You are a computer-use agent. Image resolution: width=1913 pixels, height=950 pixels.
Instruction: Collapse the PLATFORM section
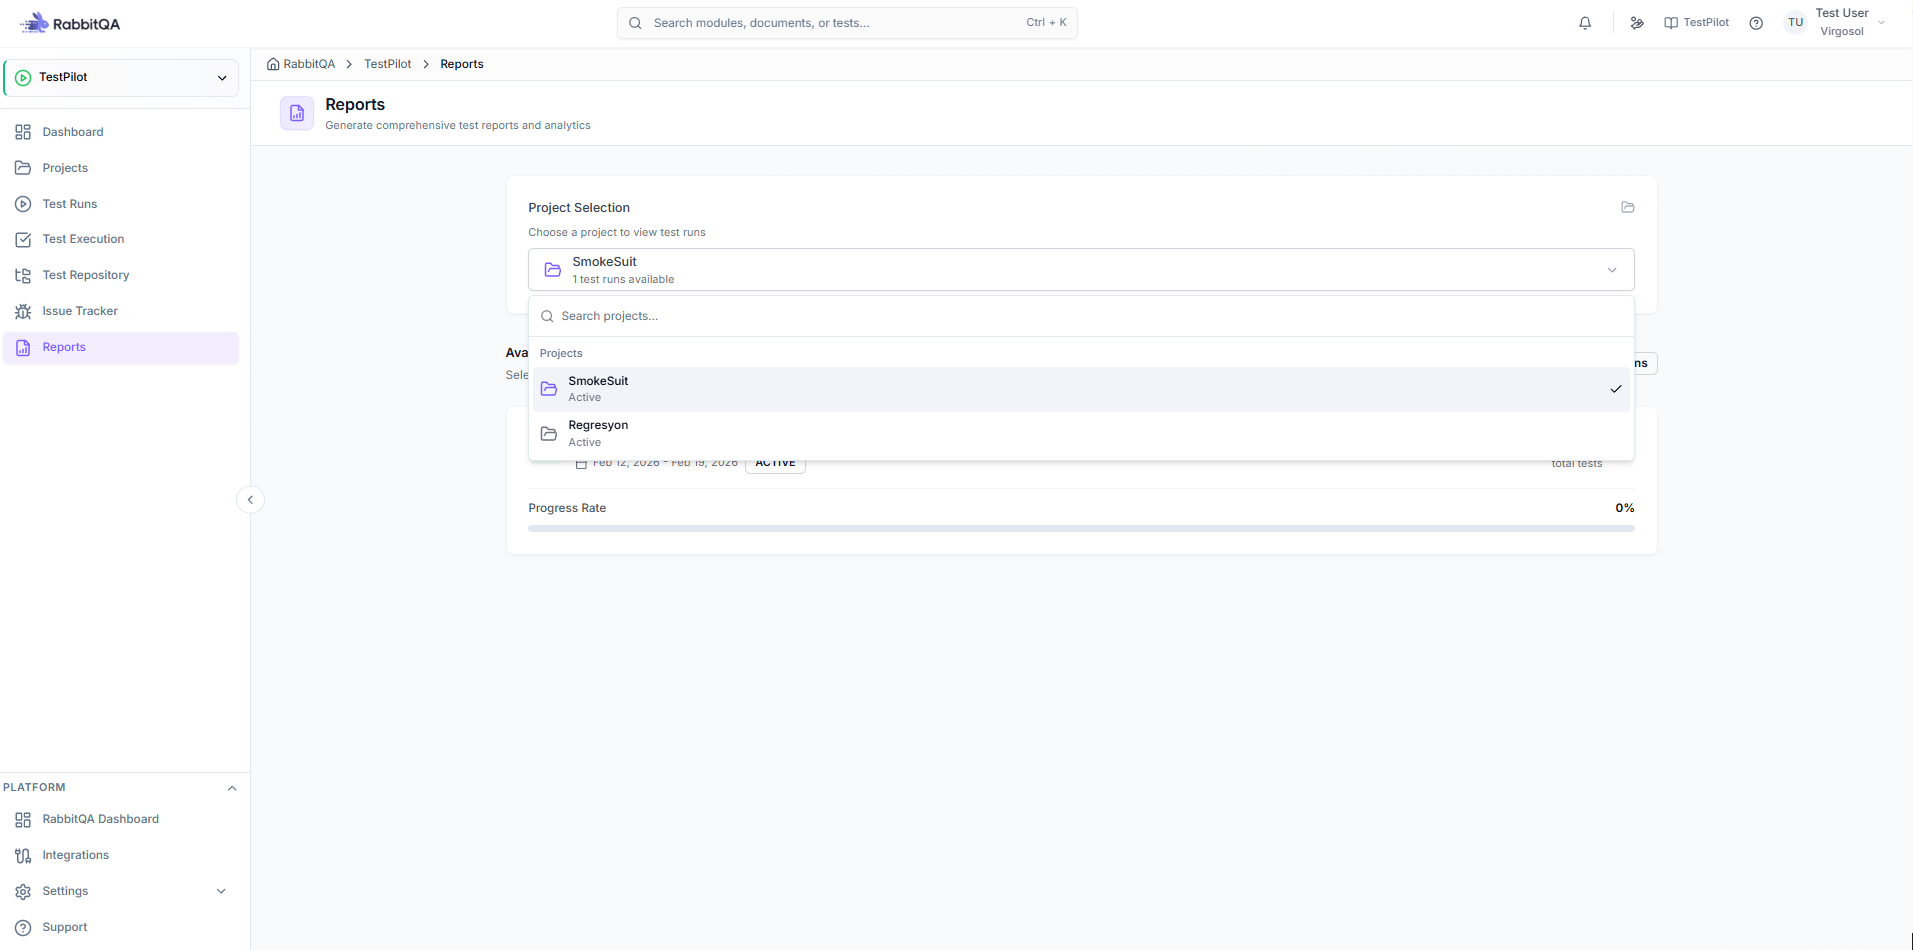click(232, 788)
